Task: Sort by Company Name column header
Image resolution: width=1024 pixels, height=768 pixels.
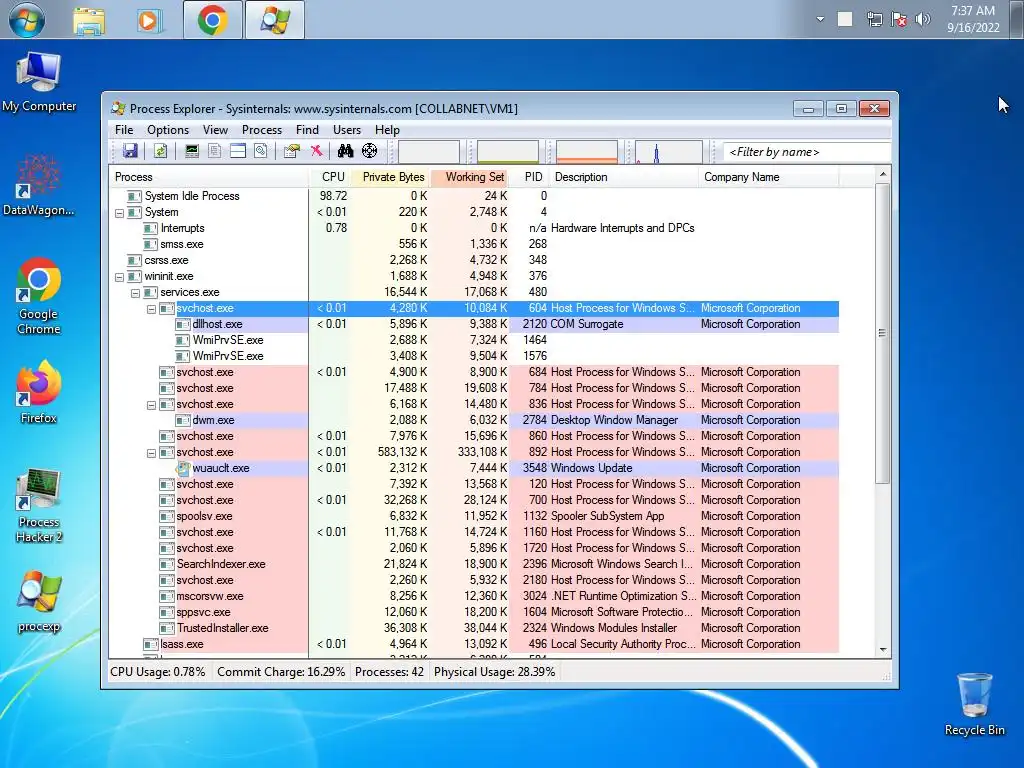Action: pos(769,177)
